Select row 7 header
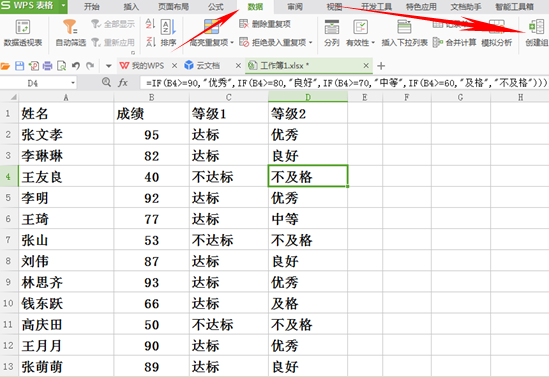Image resolution: width=549 pixels, height=377 pixels. point(8,240)
